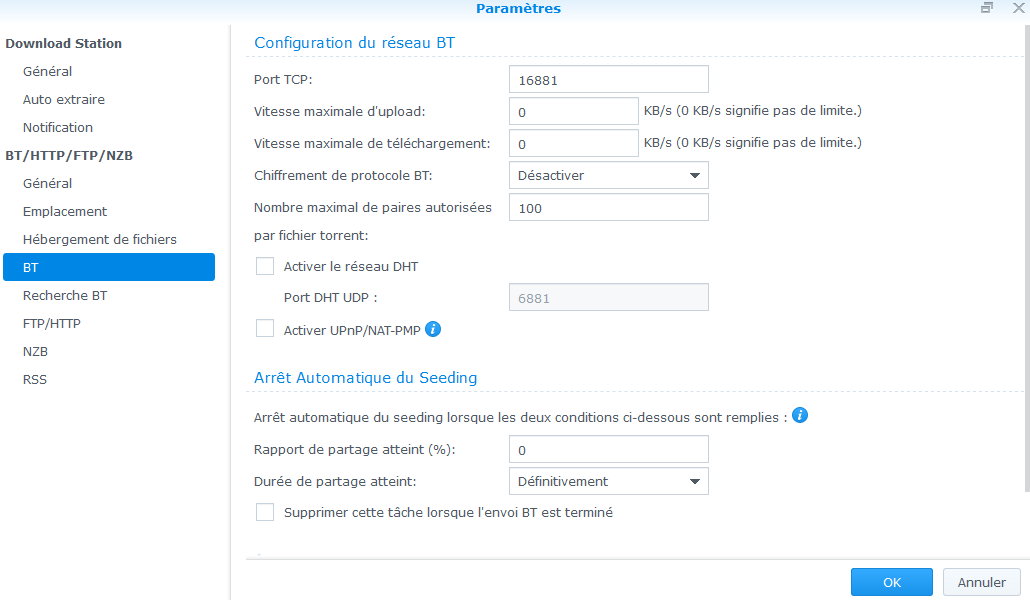The height and width of the screenshot is (600, 1030).
Task: Select Auto extraire in the sidebar
Action: (x=64, y=100)
